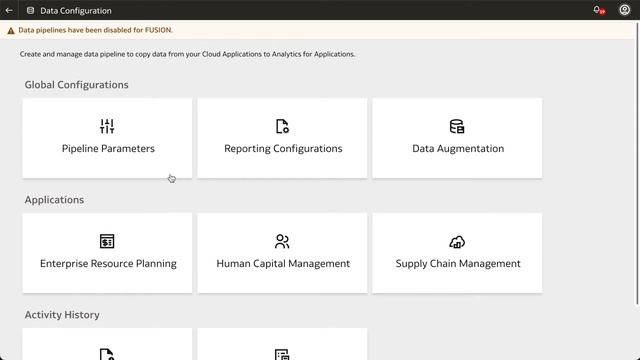Click the vertical page scrollbar
The height and width of the screenshot is (360, 640).
(638, 163)
